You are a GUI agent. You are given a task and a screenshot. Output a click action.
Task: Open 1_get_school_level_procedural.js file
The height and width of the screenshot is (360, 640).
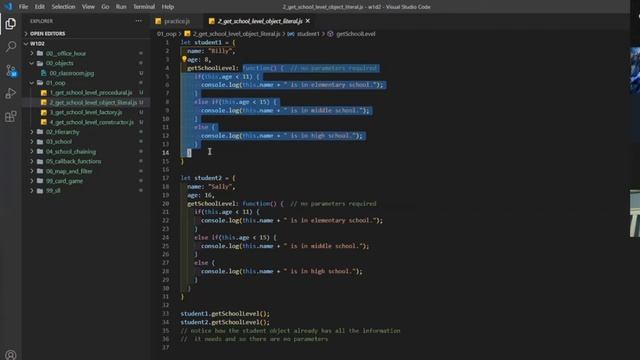[86, 93]
